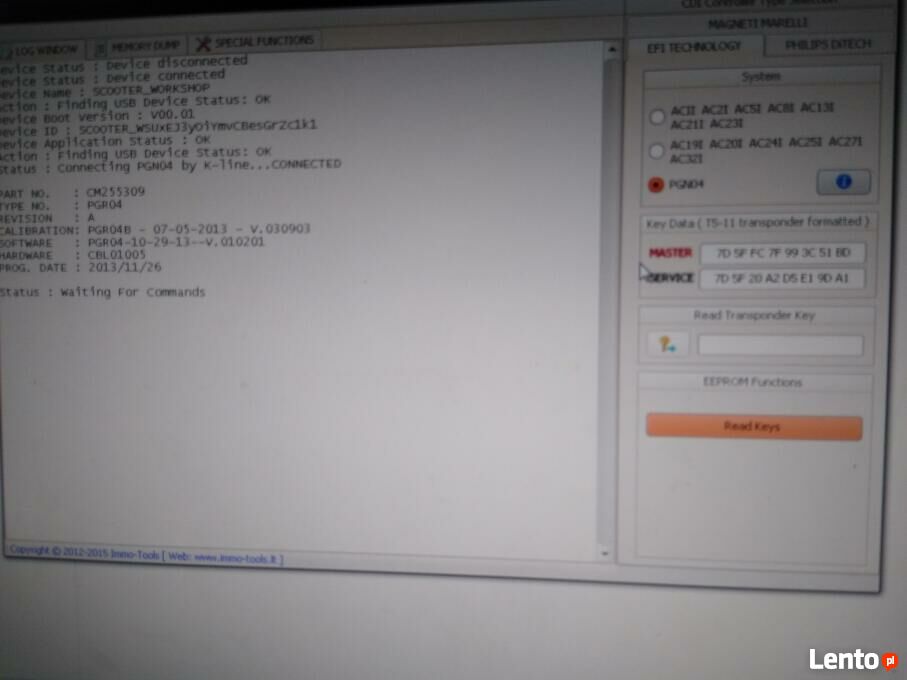This screenshot has height=680, width=907.
Task: Click the Device Boot Version V00.01 line
Action: point(97,116)
